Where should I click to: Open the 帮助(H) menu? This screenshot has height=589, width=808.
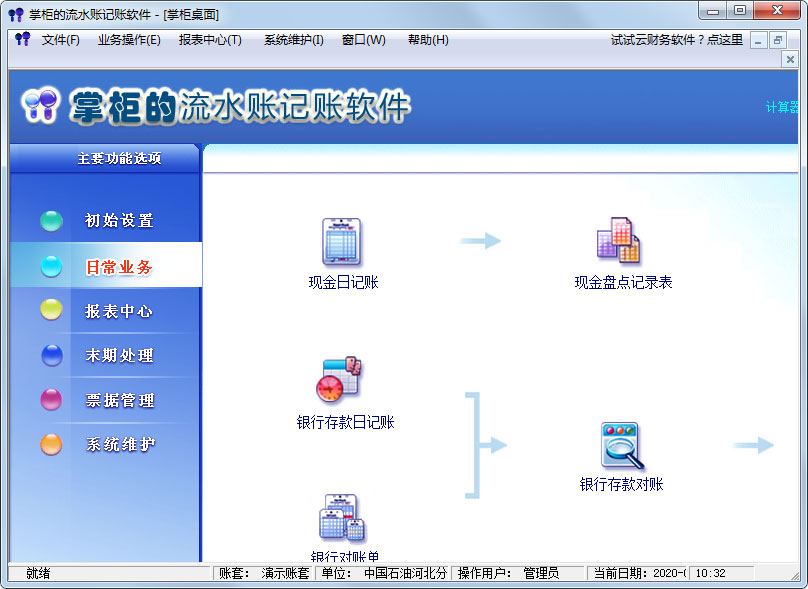pos(428,40)
